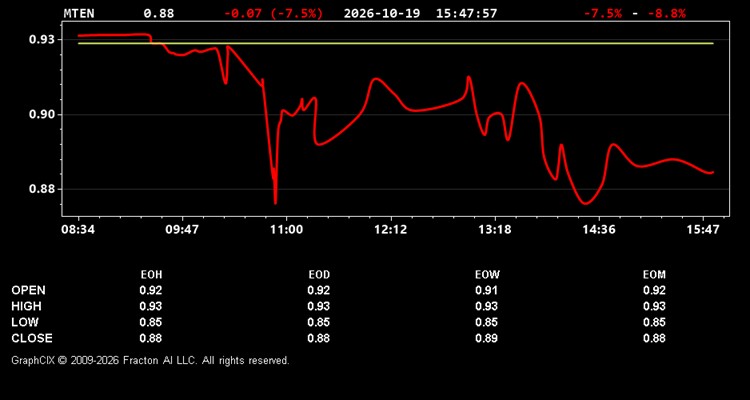Click the 0.88 y-axis label
This screenshot has width=750, height=400.
click(42, 189)
